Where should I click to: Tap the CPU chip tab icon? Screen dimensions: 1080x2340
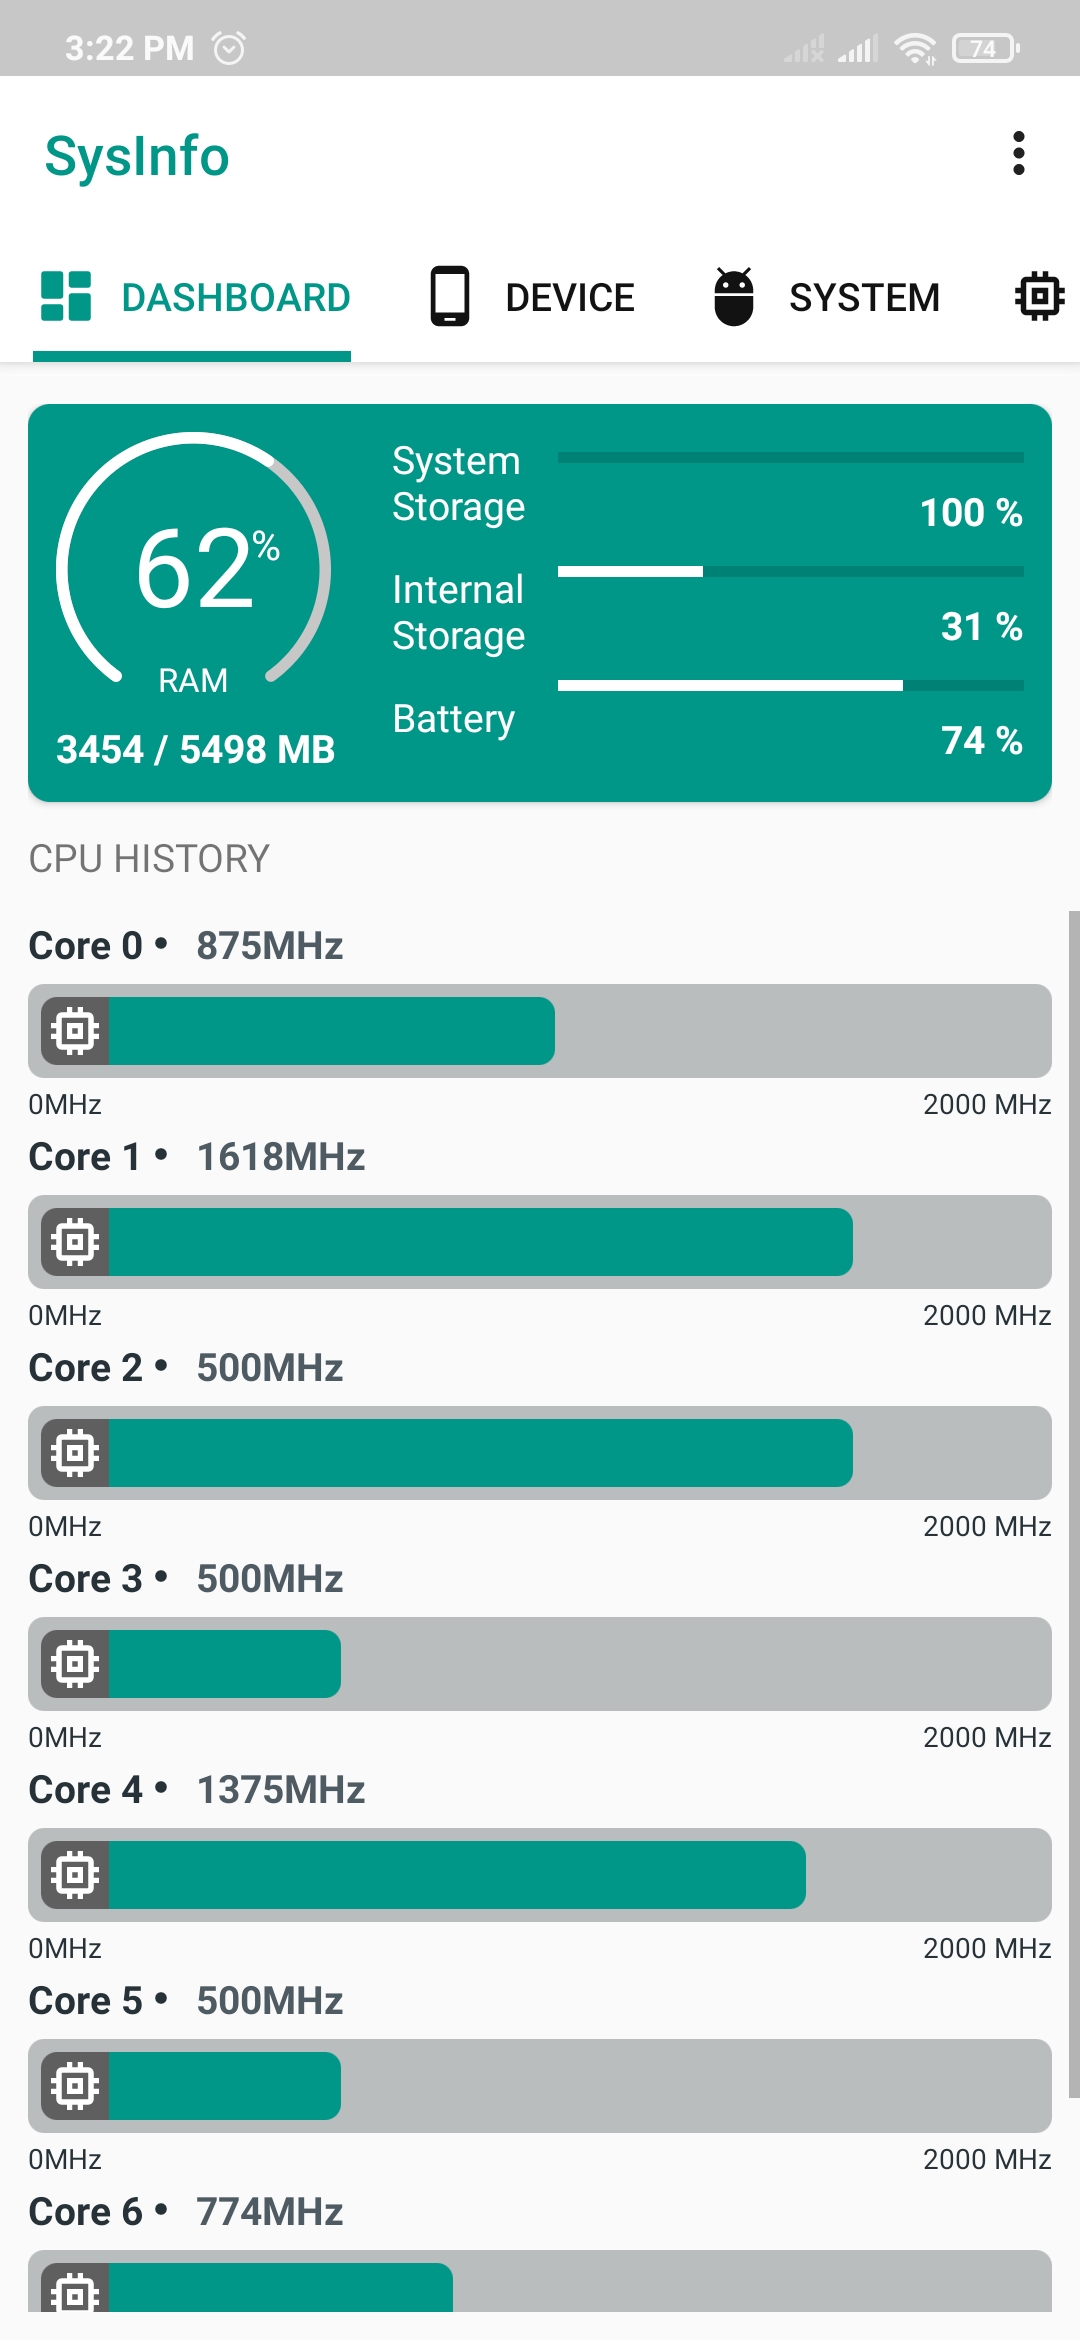[x=1040, y=296]
